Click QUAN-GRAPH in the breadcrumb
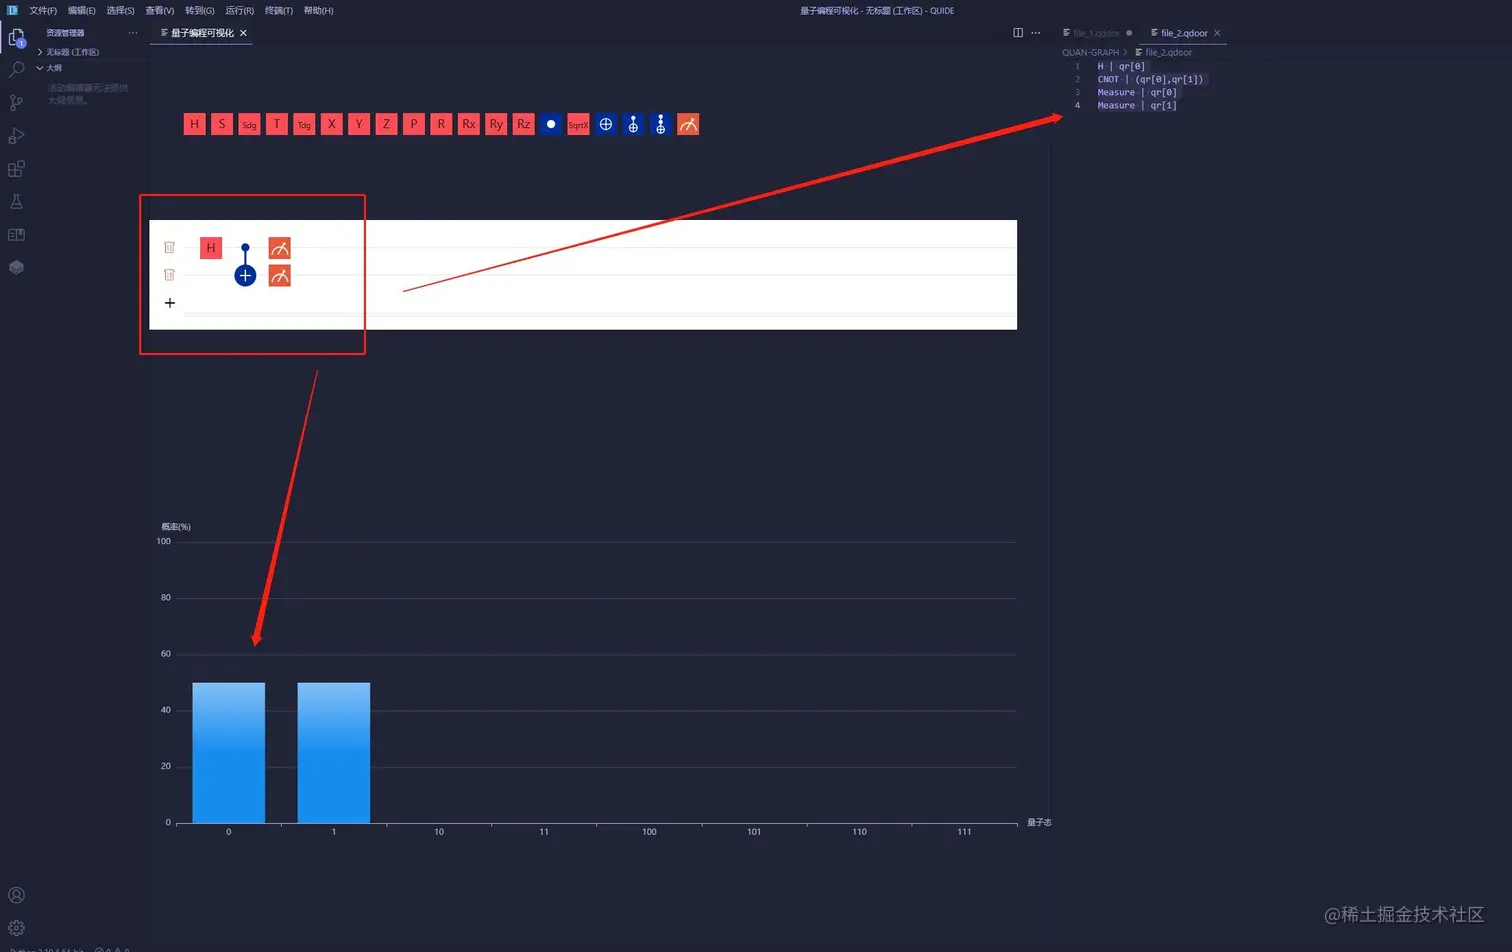1512x952 pixels. tap(1090, 52)
